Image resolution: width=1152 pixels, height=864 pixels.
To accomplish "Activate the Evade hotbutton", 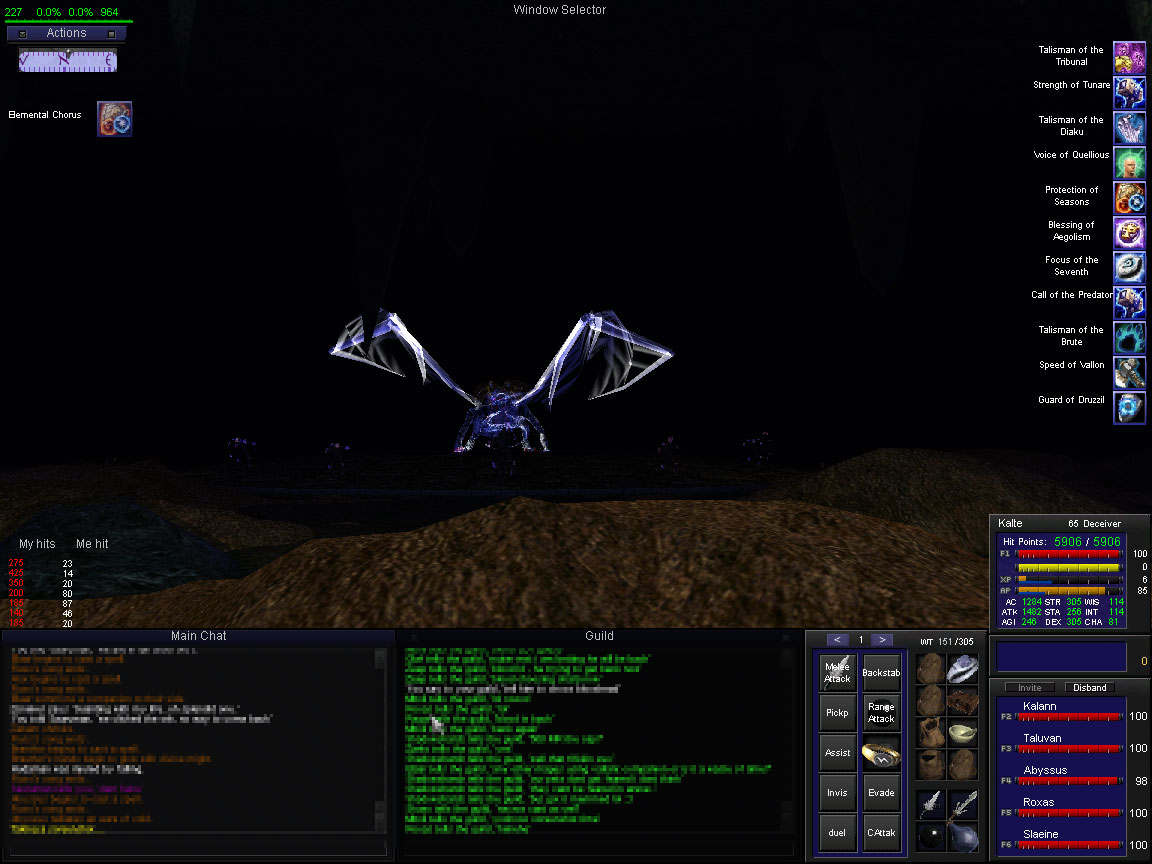I will click(881, 793).
